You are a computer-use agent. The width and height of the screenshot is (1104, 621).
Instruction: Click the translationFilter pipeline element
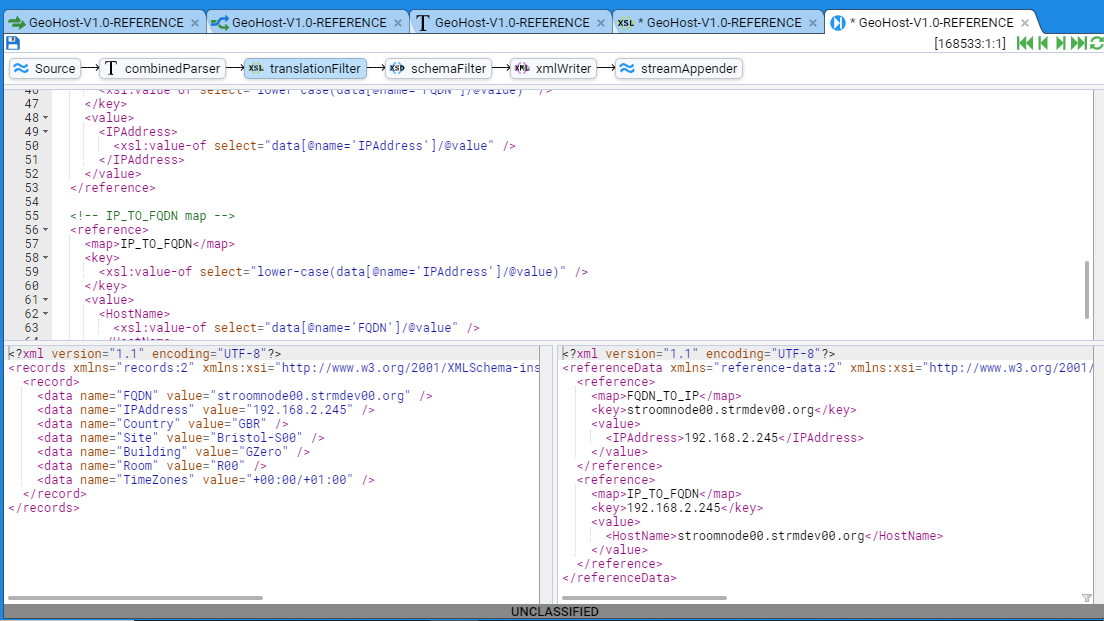(305, 69)
